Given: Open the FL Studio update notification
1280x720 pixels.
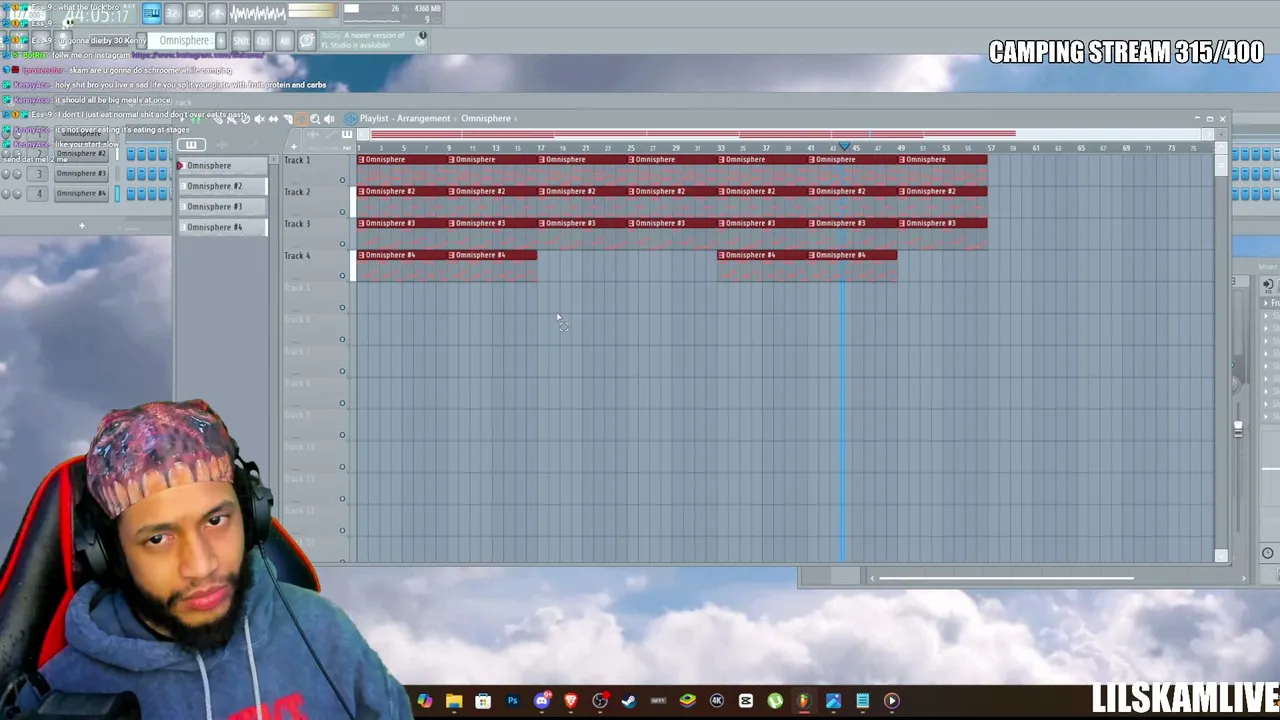Looking at the screenshot, I should point(374,40).
